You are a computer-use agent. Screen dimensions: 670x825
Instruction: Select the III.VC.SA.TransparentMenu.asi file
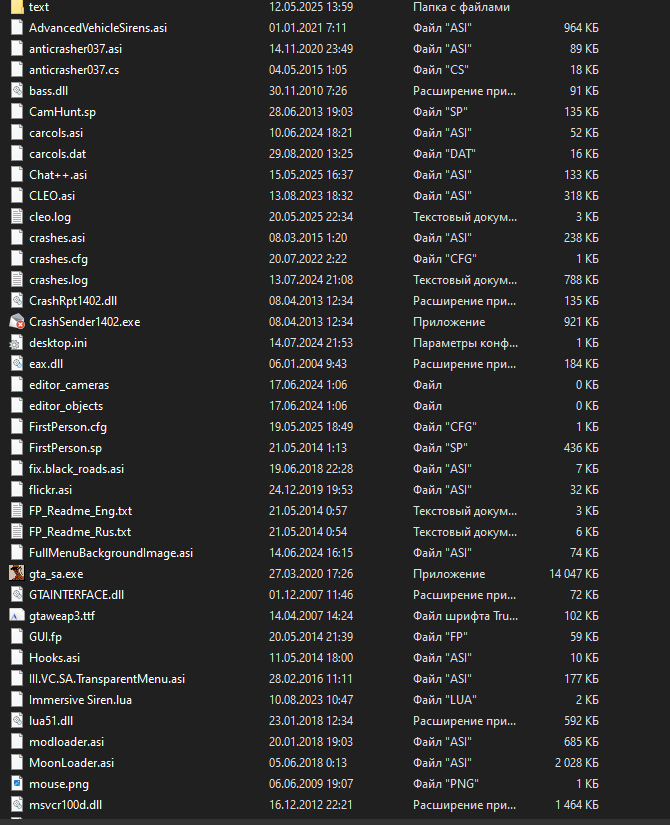(106, 679)
